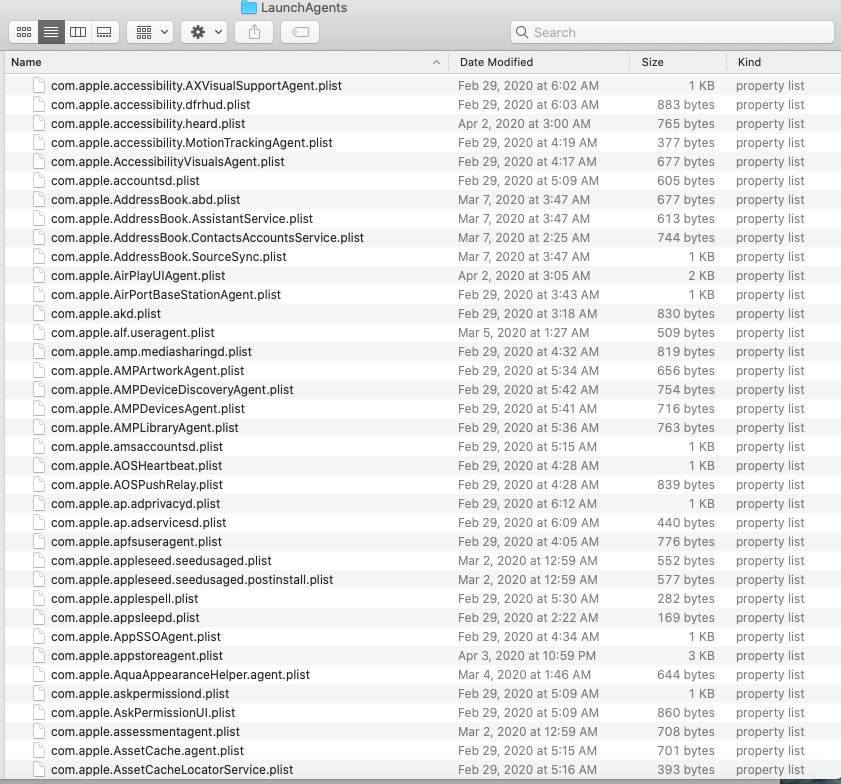Click the Mar 5, 2020 at 1:27 AM date
This screenshot has width=841, height=784.
point(523,333)
